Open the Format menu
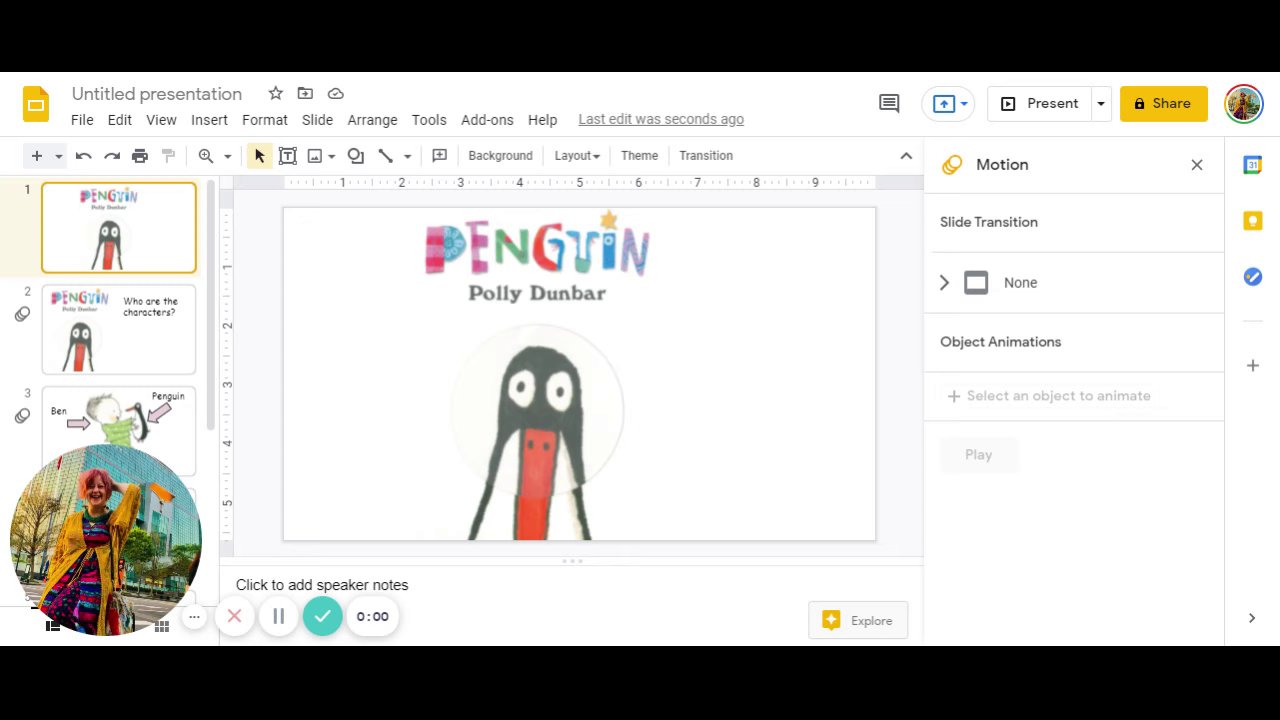Screen dimensions: 1280x720 (x=265, y=120)
